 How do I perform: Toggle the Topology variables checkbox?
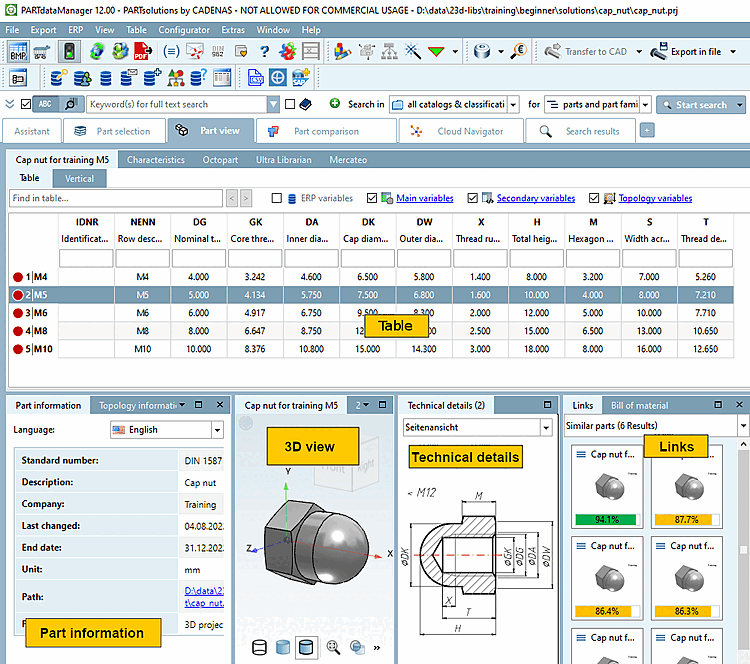(x=595, y=199)
